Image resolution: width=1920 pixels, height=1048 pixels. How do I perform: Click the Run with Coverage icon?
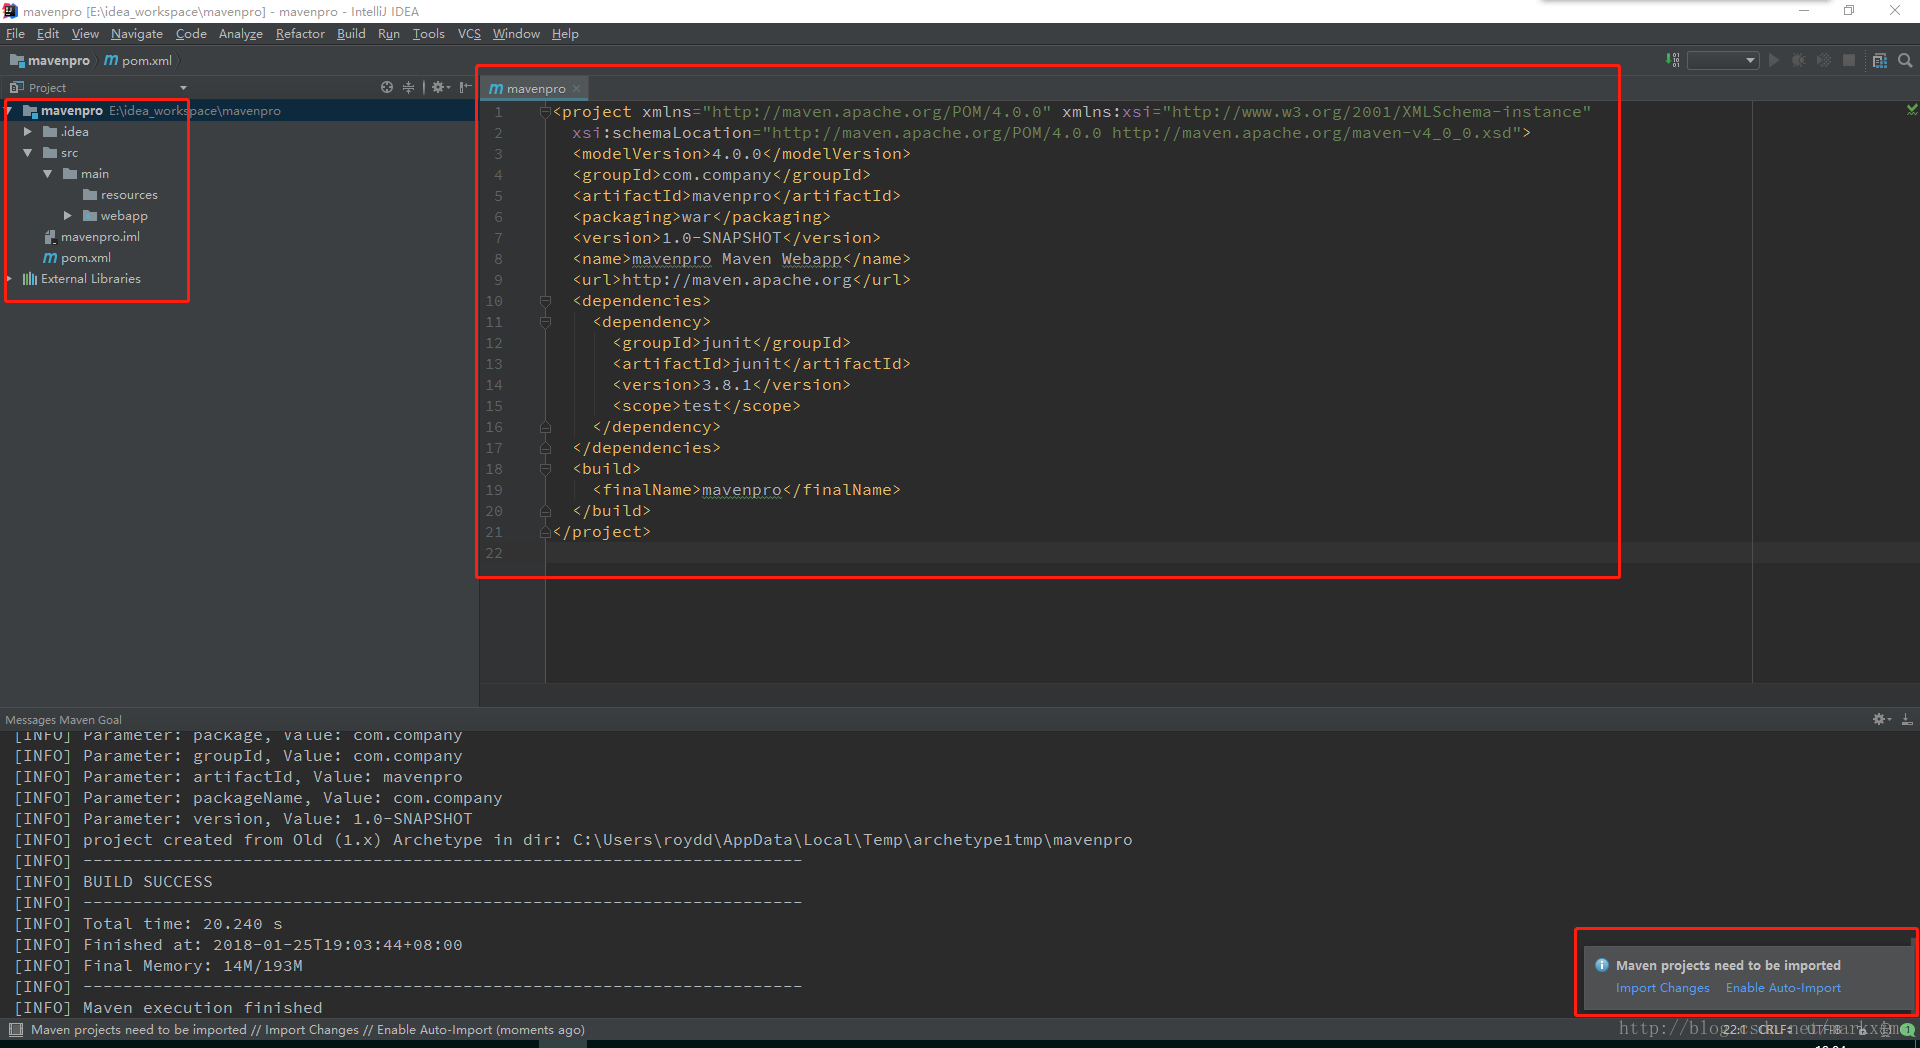coord(1824,60)
